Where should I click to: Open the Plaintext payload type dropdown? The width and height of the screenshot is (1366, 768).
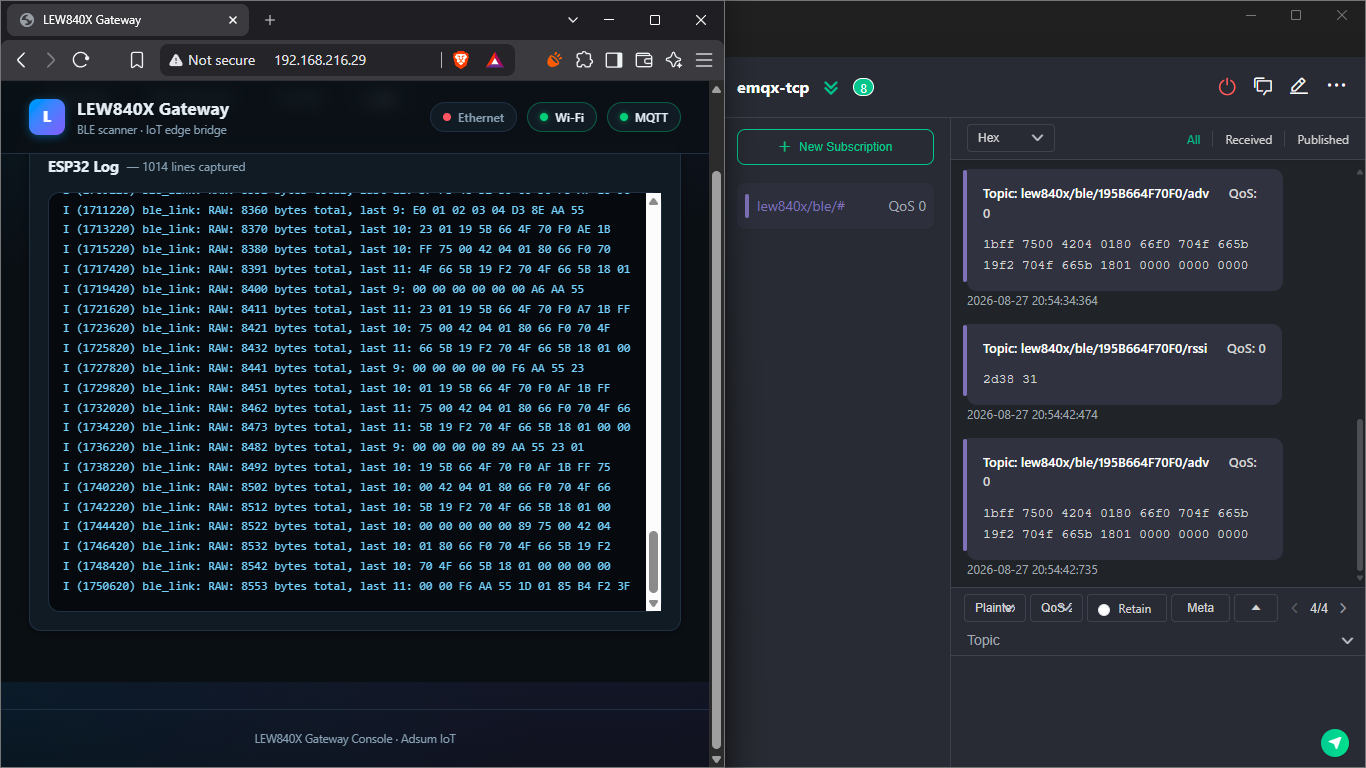click(x=995, y=608)
